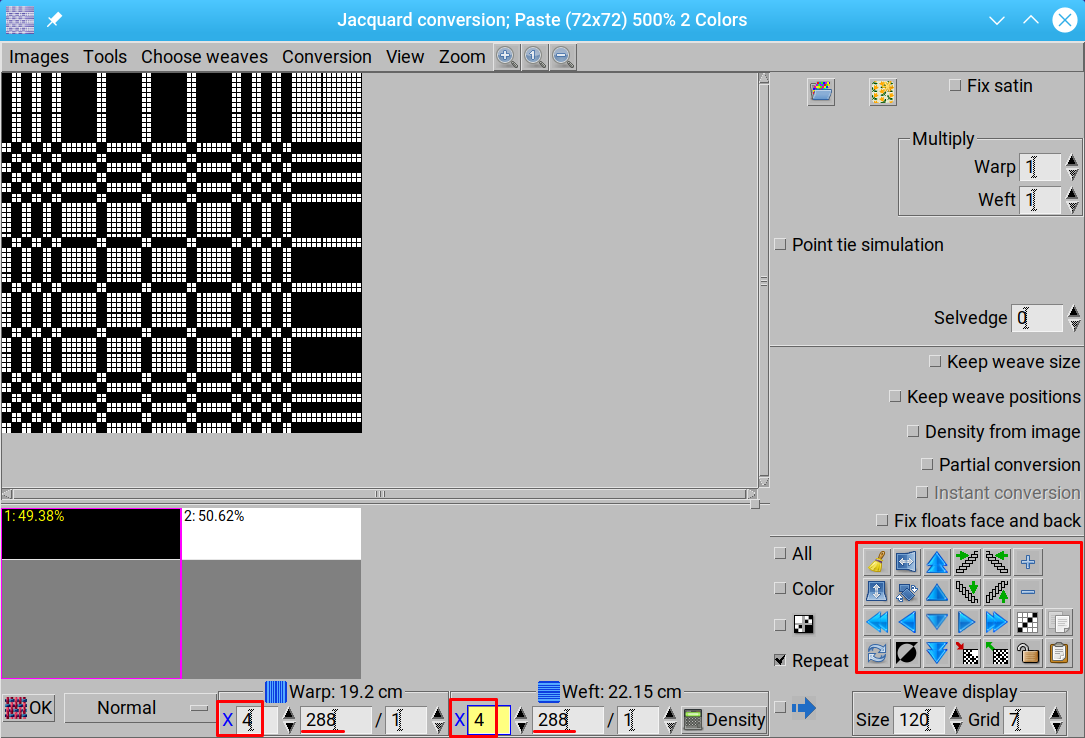Click the zoom in magnifier icon

507,57
